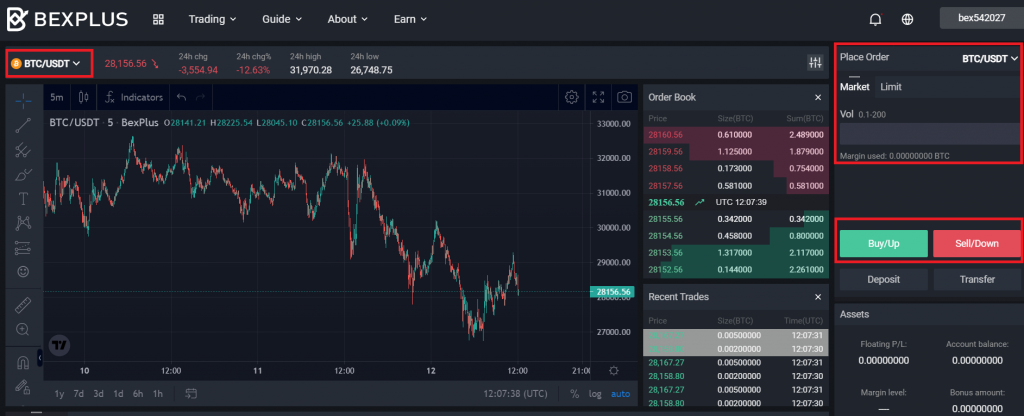Viewport: 1024px width, 416px height.
Task: Select ask price 28157.56 in order book
Action: [x=665, y=185]
